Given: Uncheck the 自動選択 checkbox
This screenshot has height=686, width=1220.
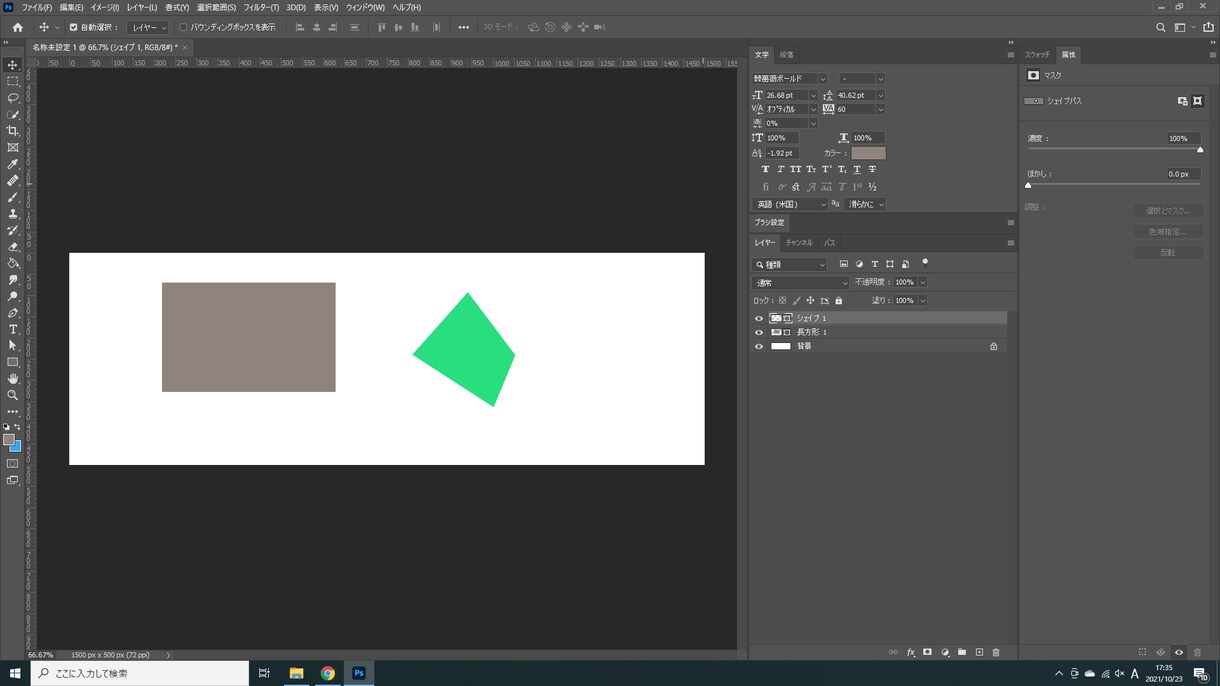Looking at the screenshot, I should (73, 27).
